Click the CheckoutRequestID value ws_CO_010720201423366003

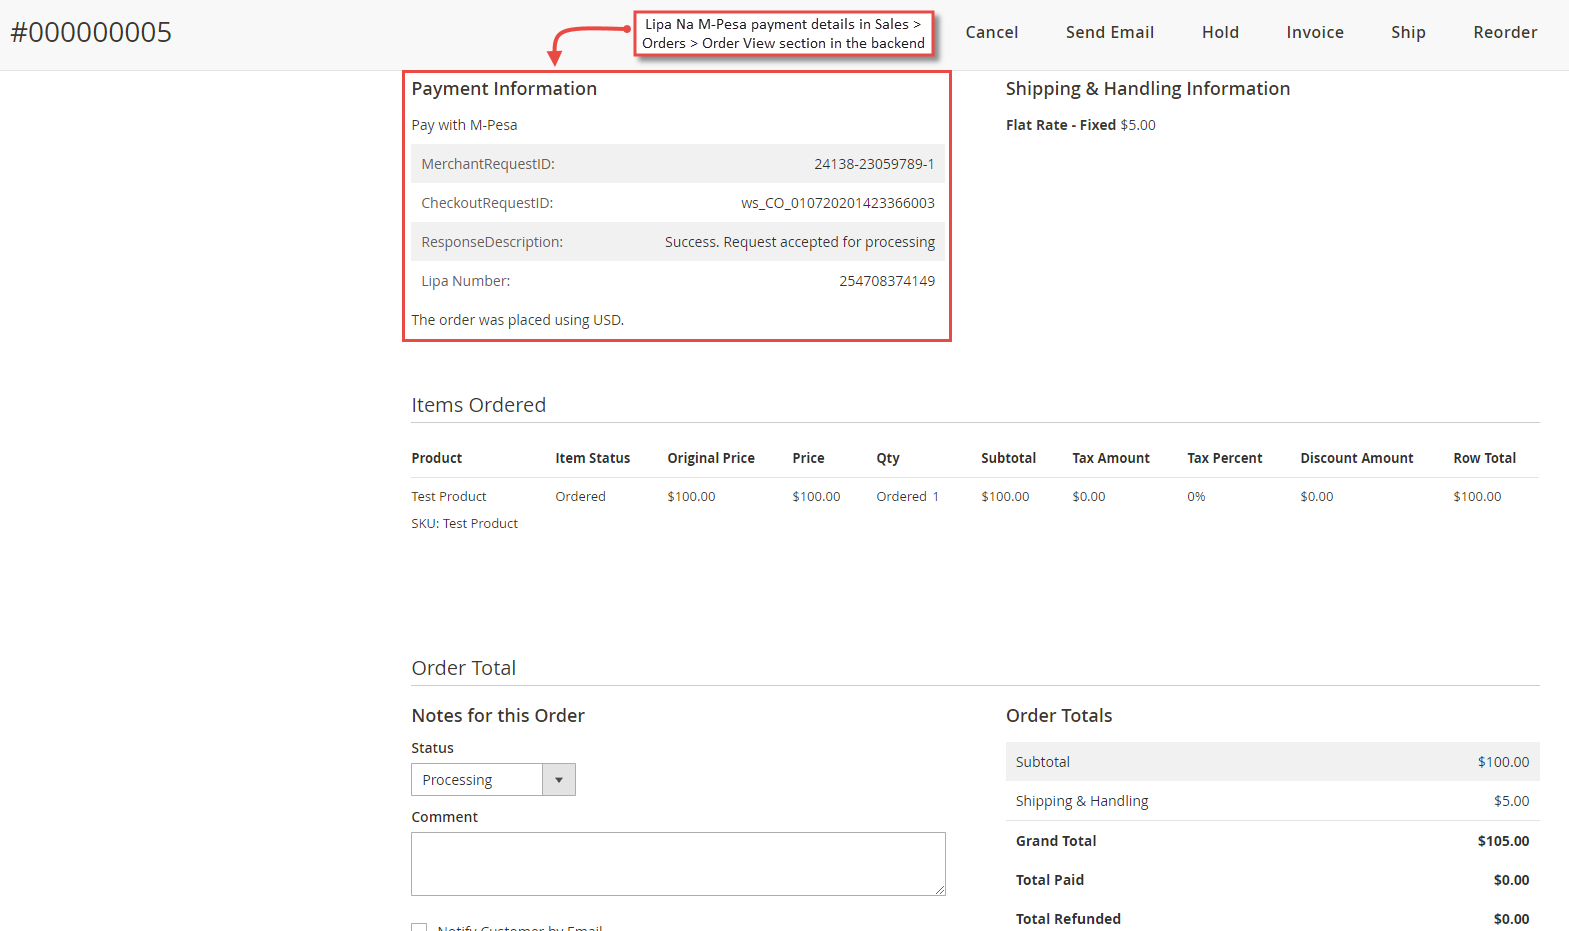pyautogui.click(x=838, y=203)
